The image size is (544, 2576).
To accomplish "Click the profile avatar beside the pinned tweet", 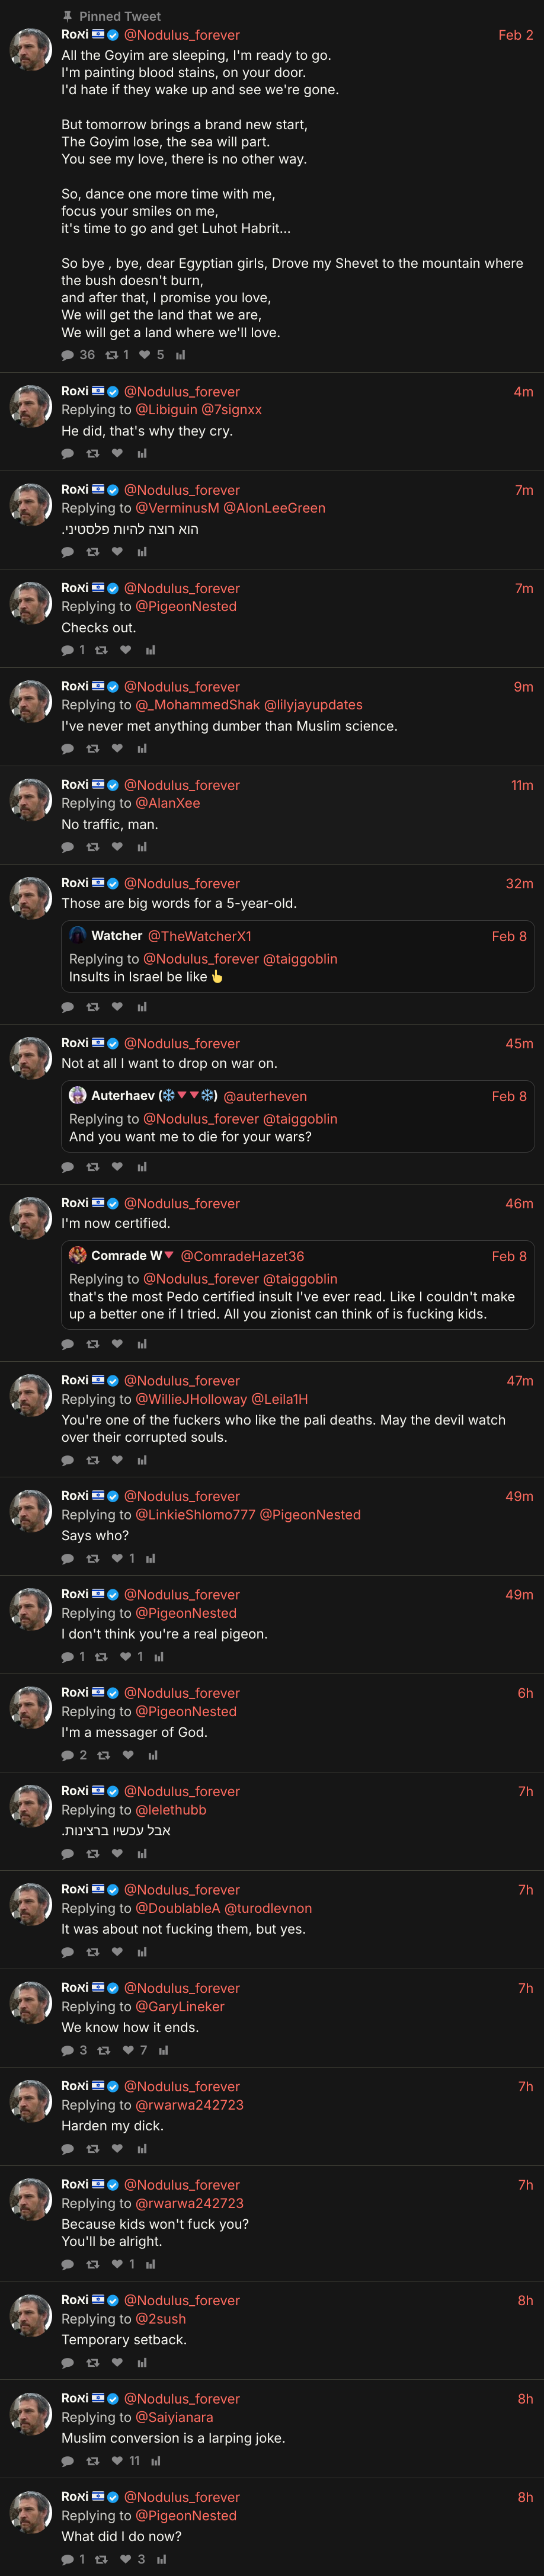I will [x=31, y=49].
